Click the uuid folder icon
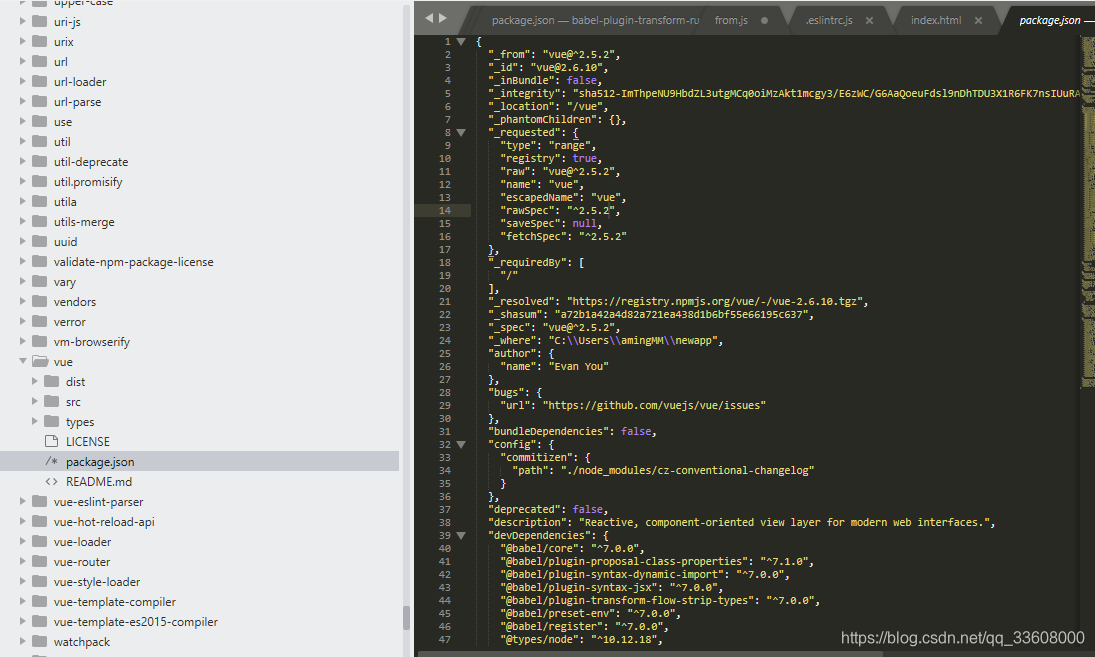The image size is (1095, 657). click(x=40, y=241)
